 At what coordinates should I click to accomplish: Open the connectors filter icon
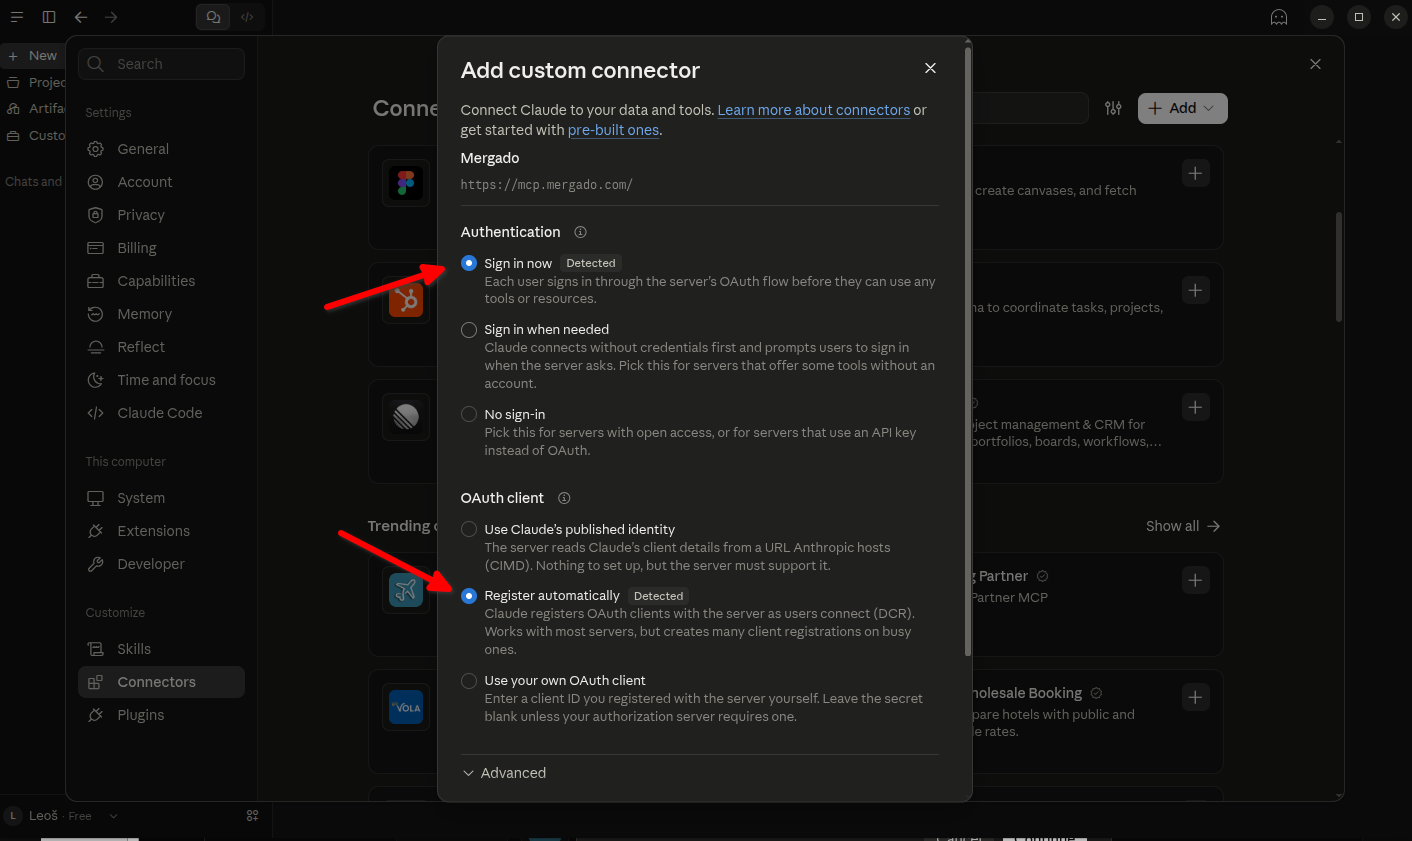[1113, 108]
